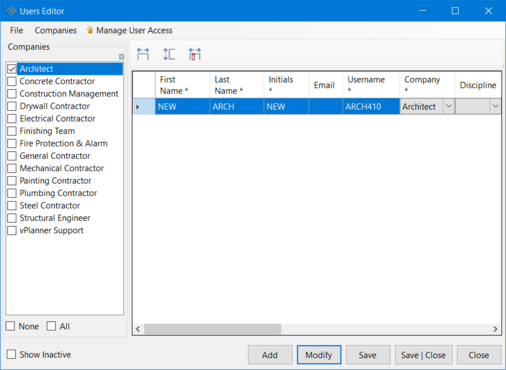506x370 pixels.
Task: Check the Finishing Team checkbox
Action: tap(12, 131)
